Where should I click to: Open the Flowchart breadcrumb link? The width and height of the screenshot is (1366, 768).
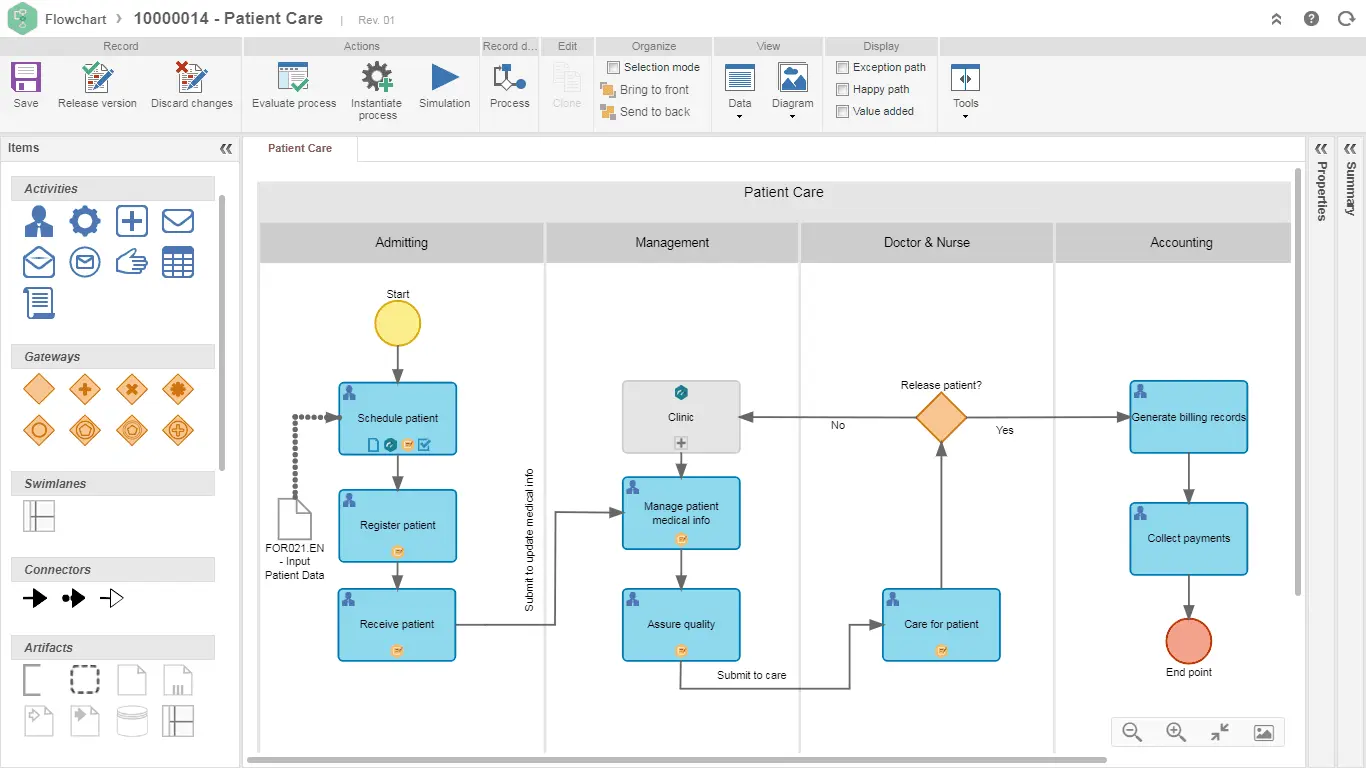75,19
